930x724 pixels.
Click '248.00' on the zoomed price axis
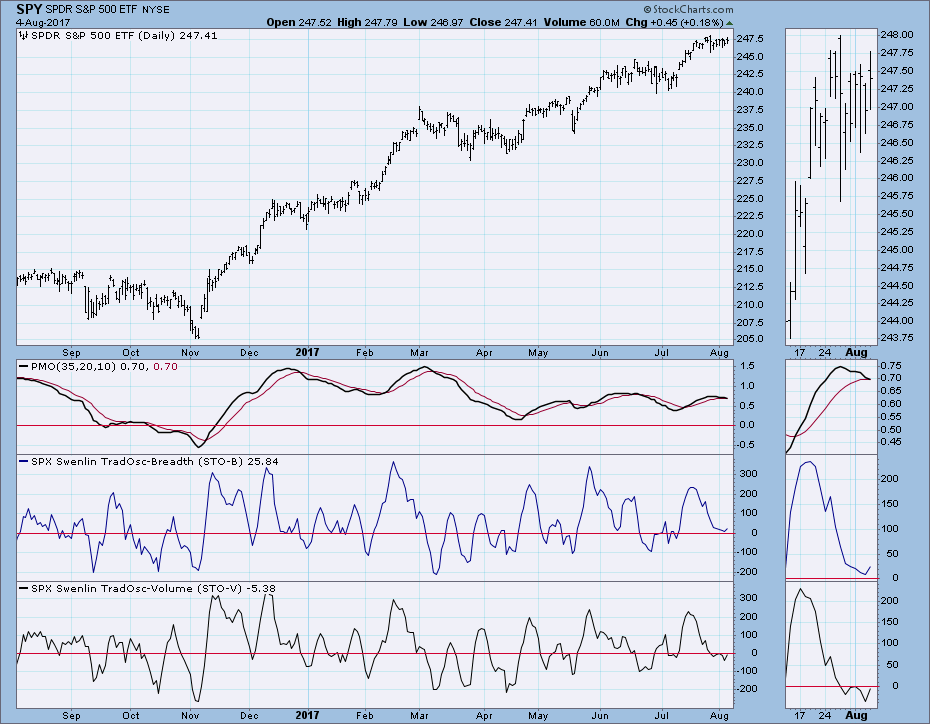897,34
